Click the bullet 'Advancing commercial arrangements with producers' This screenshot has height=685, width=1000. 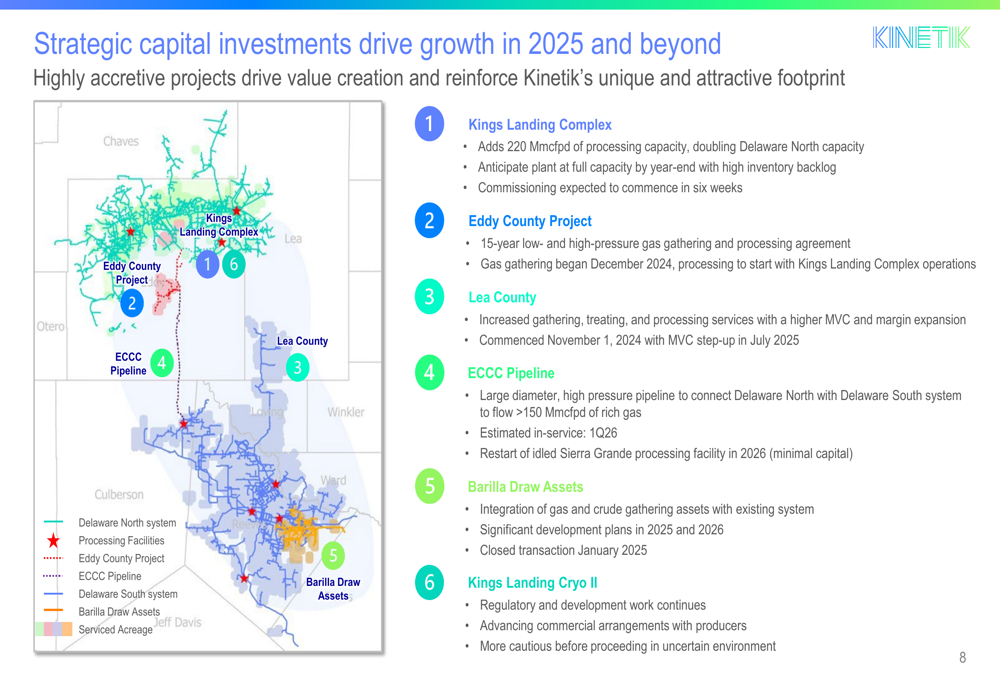tap(613, 626)
